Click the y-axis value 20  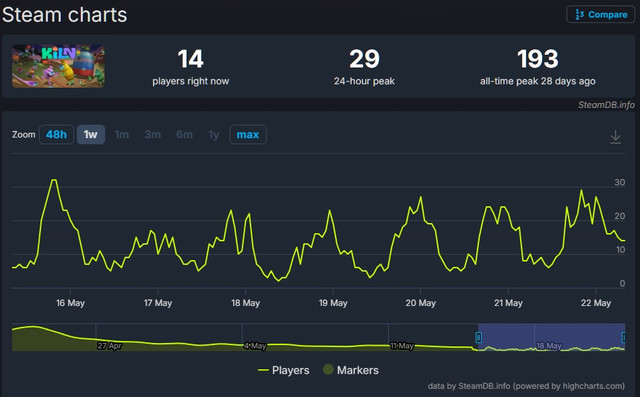click(619, 216)
